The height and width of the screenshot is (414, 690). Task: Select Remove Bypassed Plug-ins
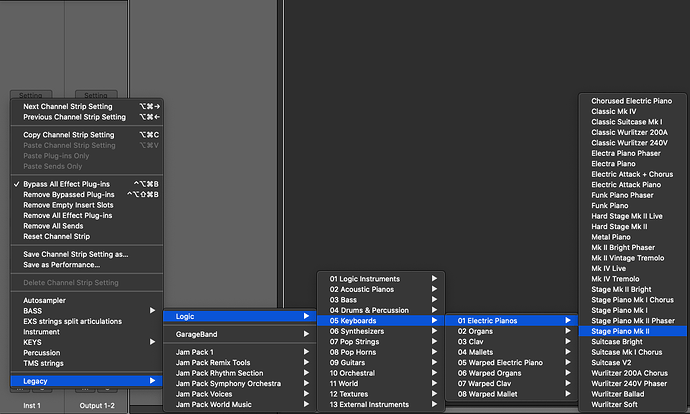[x=87, y=194]
